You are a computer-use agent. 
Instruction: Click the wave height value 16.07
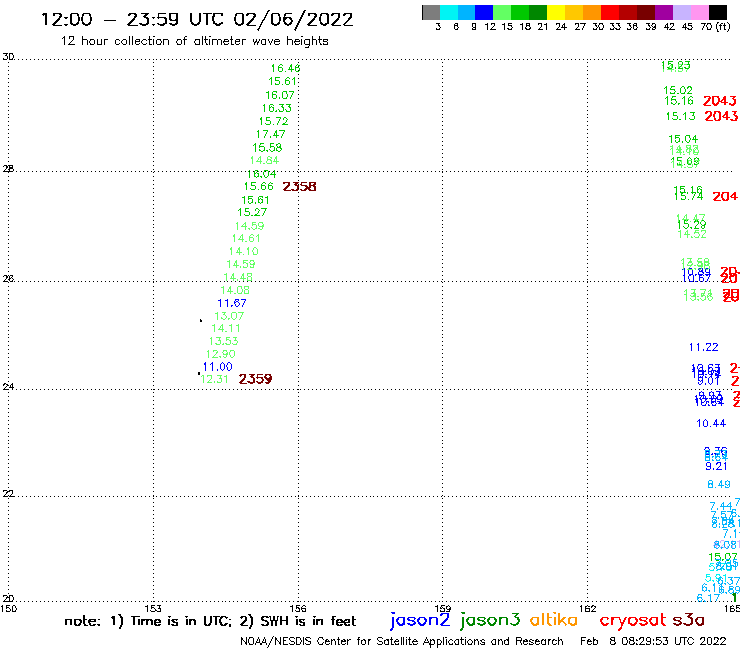(x=279, y=95)
